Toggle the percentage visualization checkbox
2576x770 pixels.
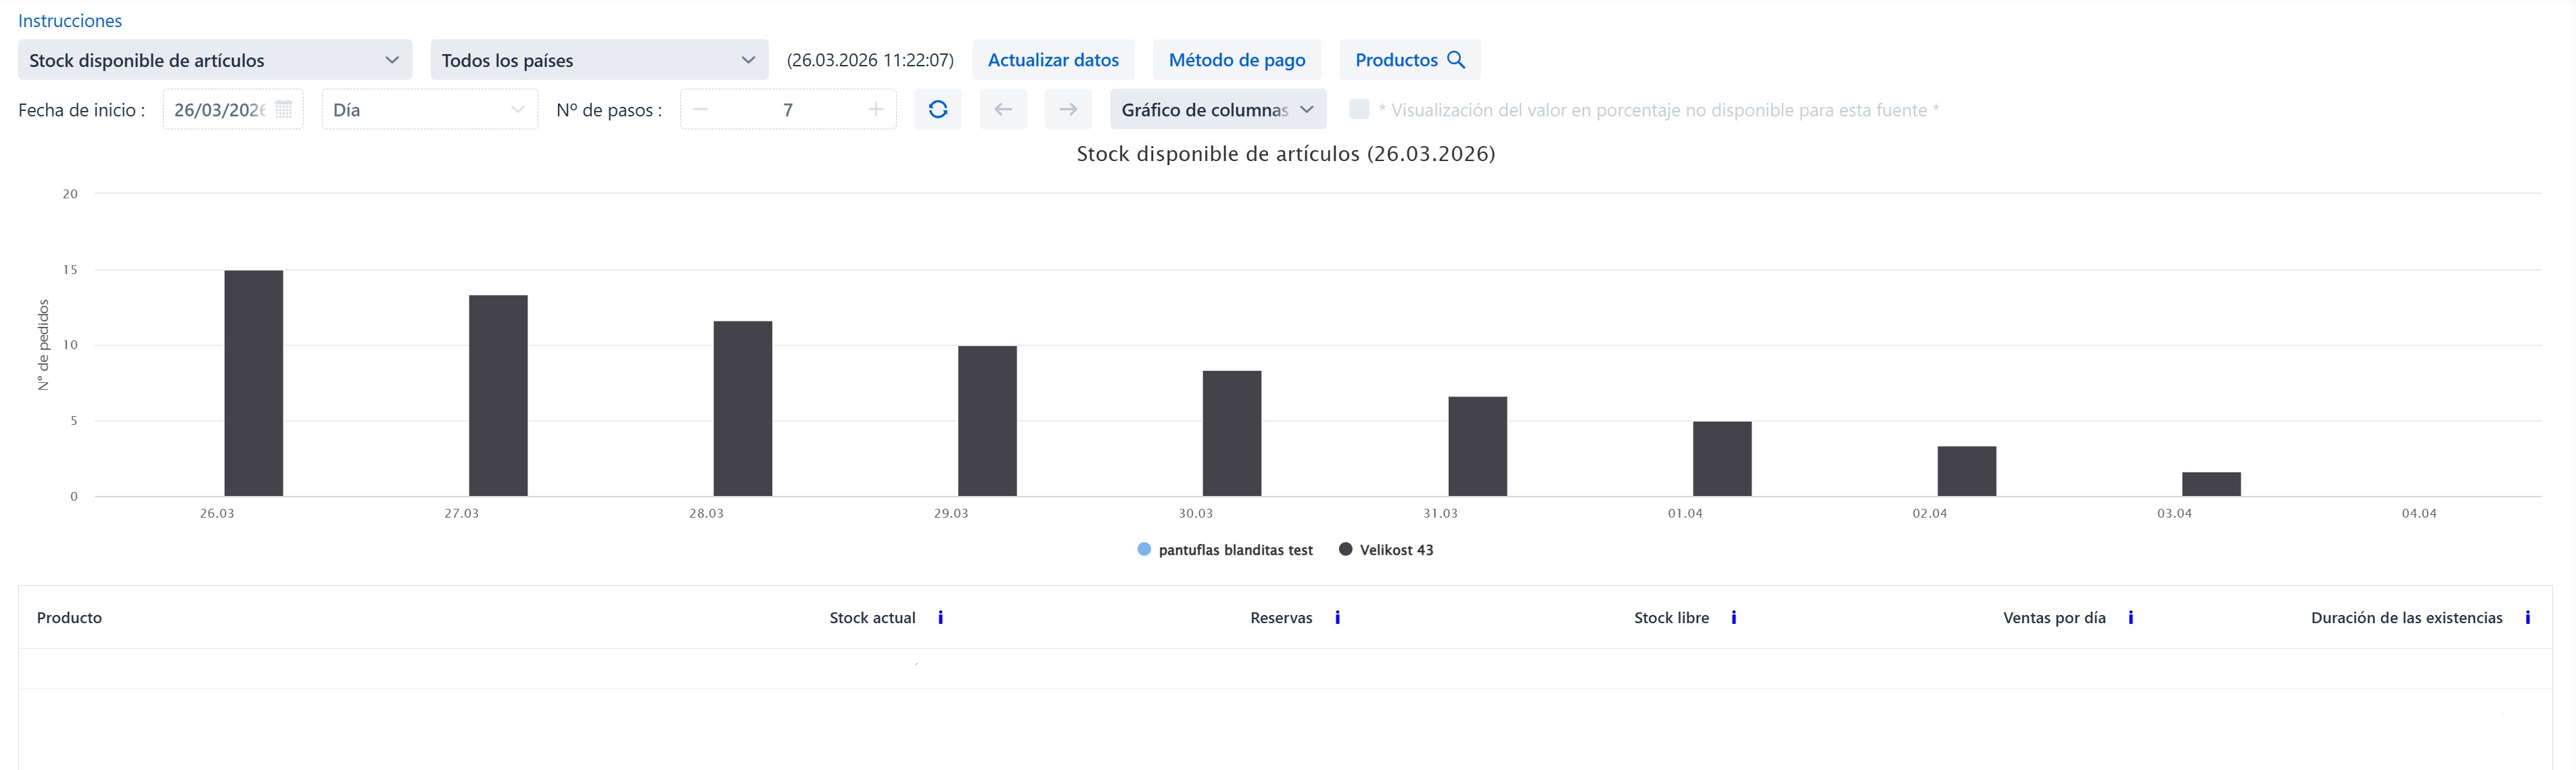click(1359, 109)
